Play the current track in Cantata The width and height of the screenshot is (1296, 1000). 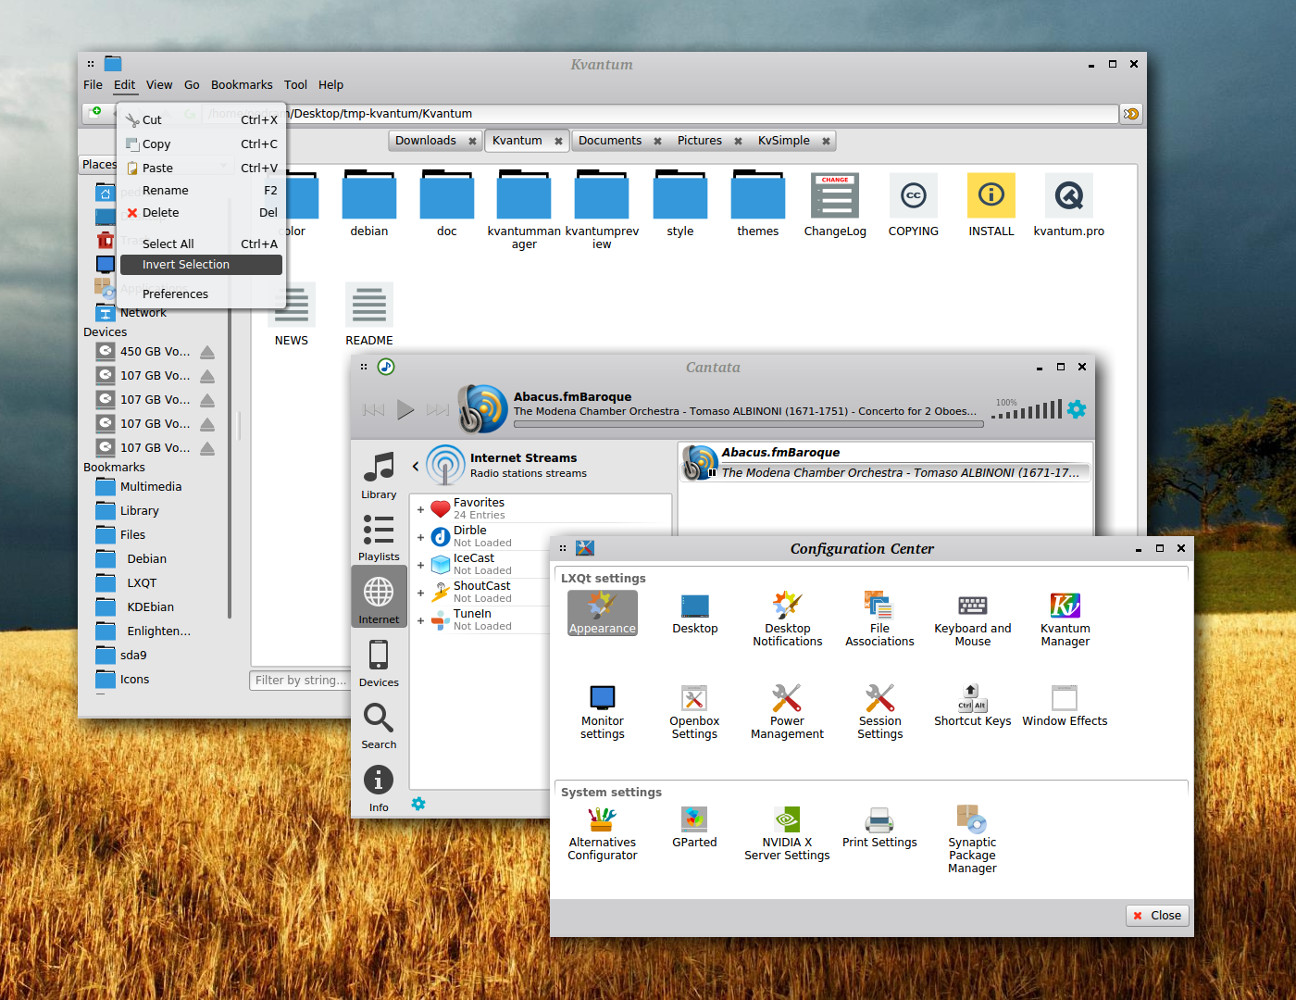tap(405, 409)
